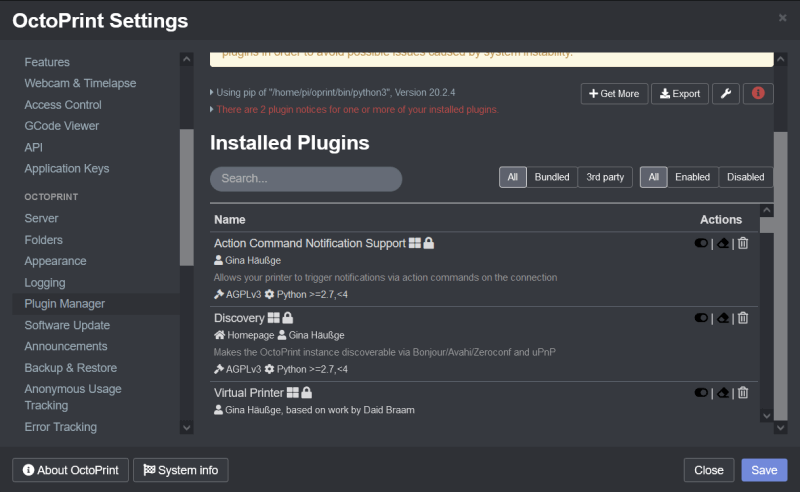Click sidebar scrollbar down arrow
The width and height of the screenshot is (800, 492).
coord(187,427)
